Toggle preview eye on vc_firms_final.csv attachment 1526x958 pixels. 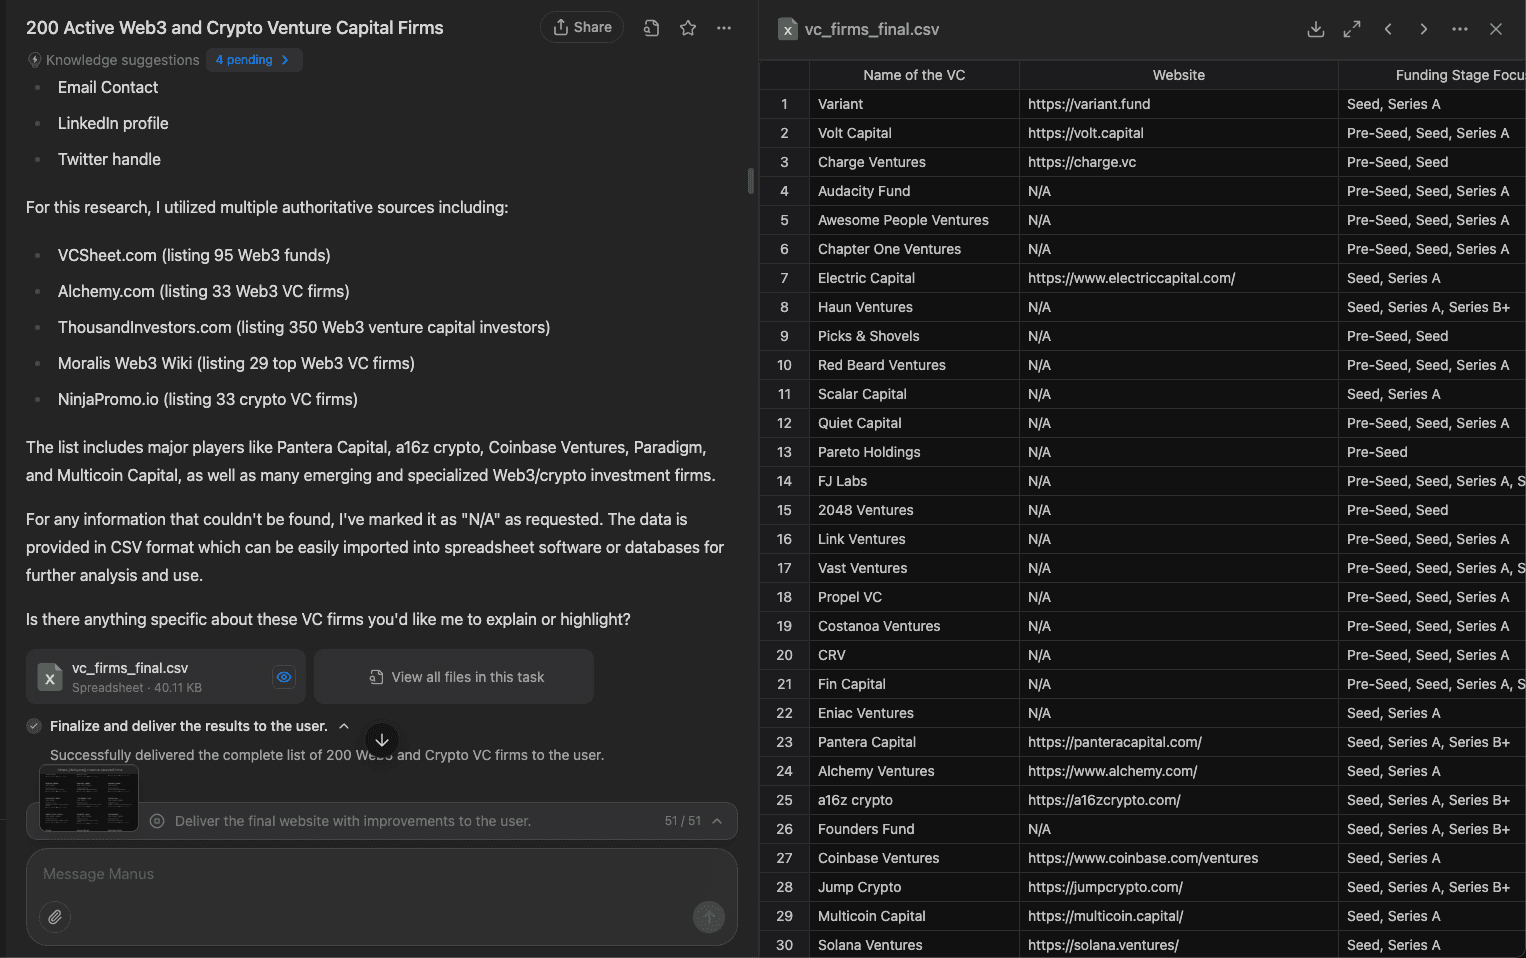[x=284, y=677]
